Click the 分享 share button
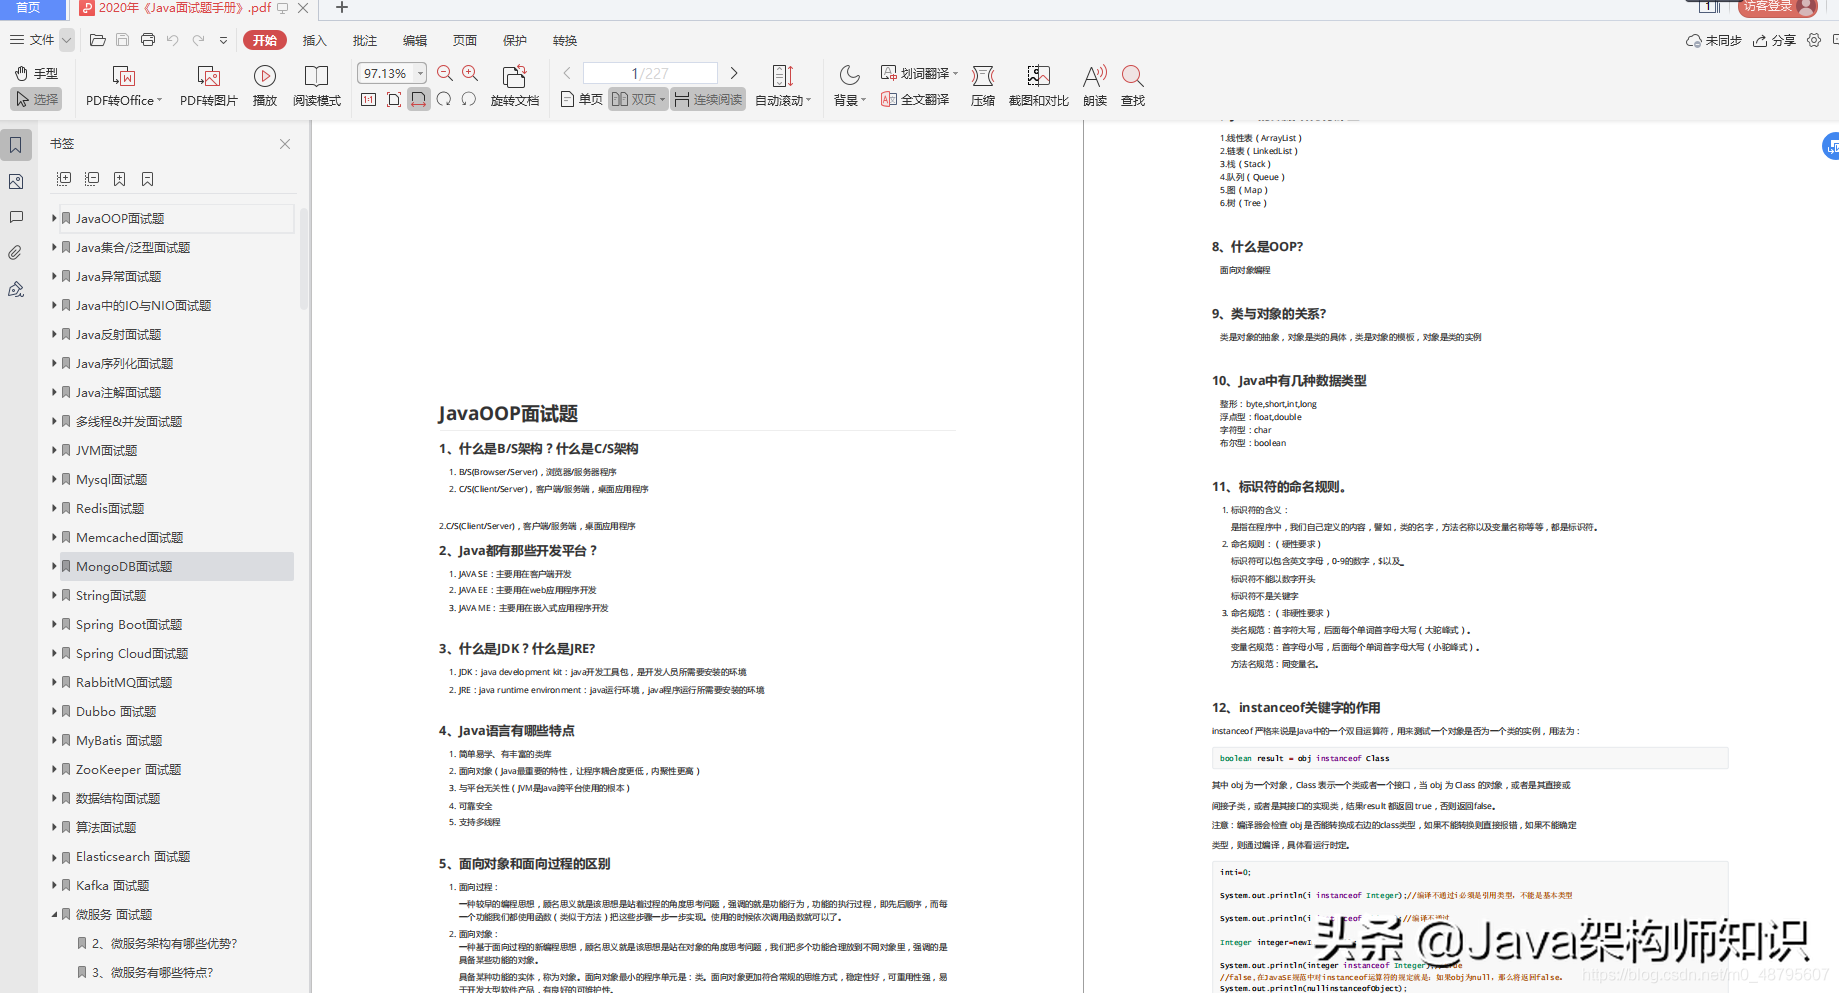 tap(1774, 40)
